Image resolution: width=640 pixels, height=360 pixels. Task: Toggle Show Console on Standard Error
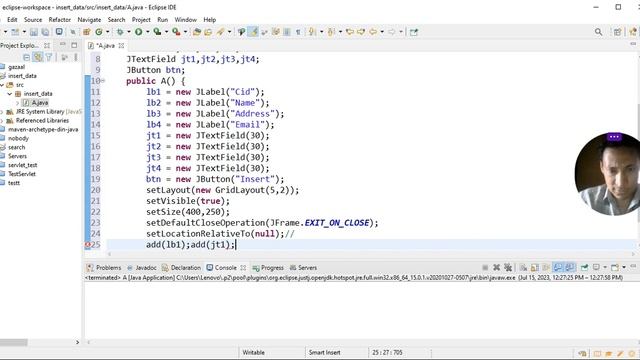570,267
